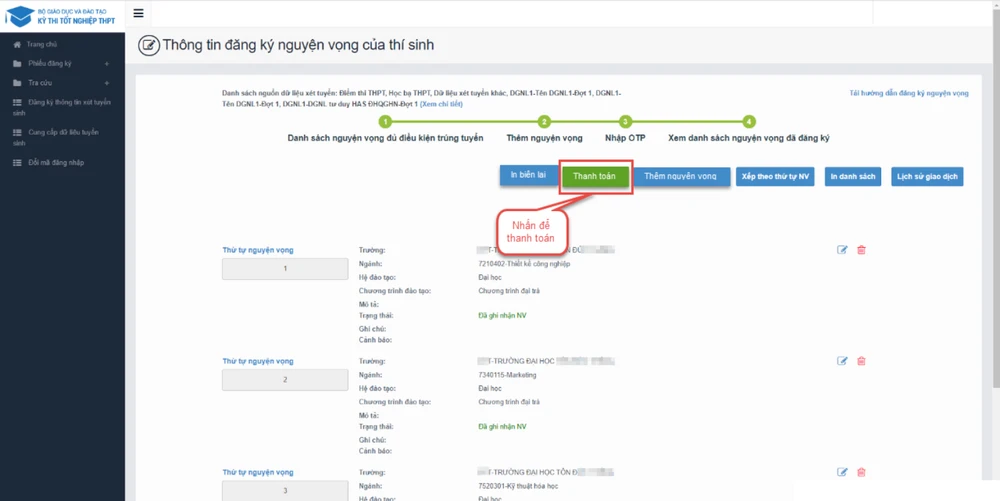The image size is (1000, 501).
Task: Edit nguyện vọng 1 with pencil icon
Action: click(842, 250)
